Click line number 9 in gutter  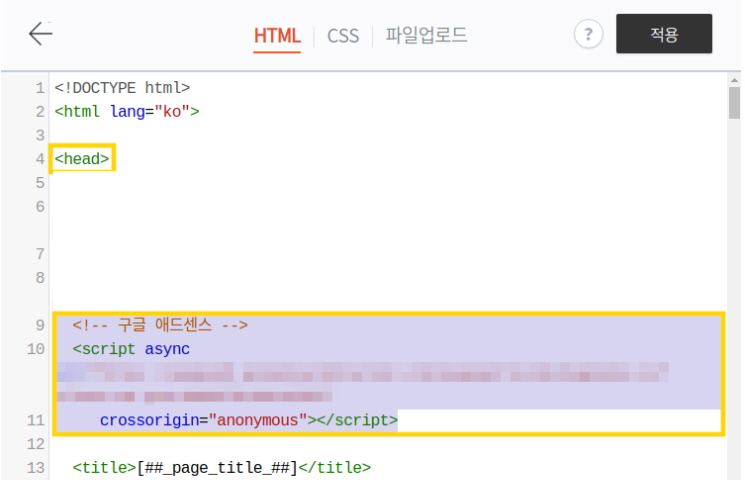tap(40, 326)
